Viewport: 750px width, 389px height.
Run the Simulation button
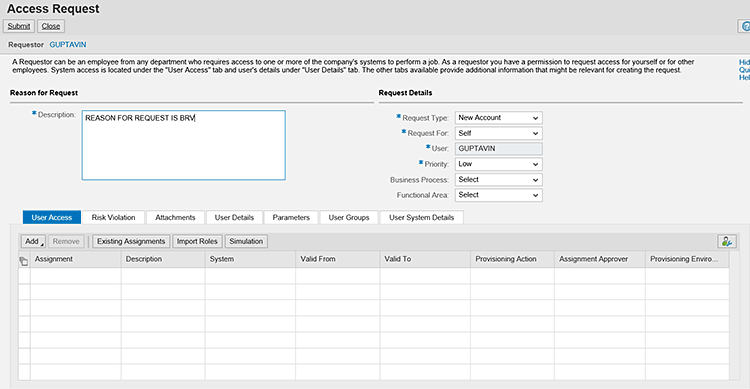pyautogui.click(x=246, y=242)
